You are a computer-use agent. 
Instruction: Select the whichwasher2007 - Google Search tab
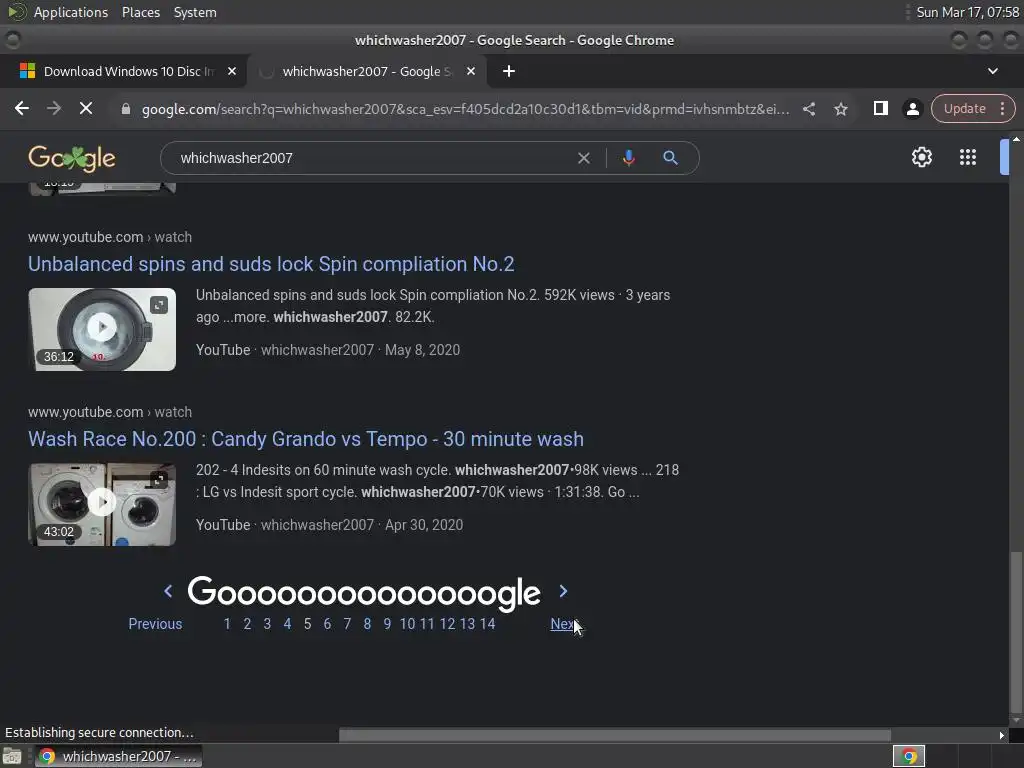click(x=366, y=71)
